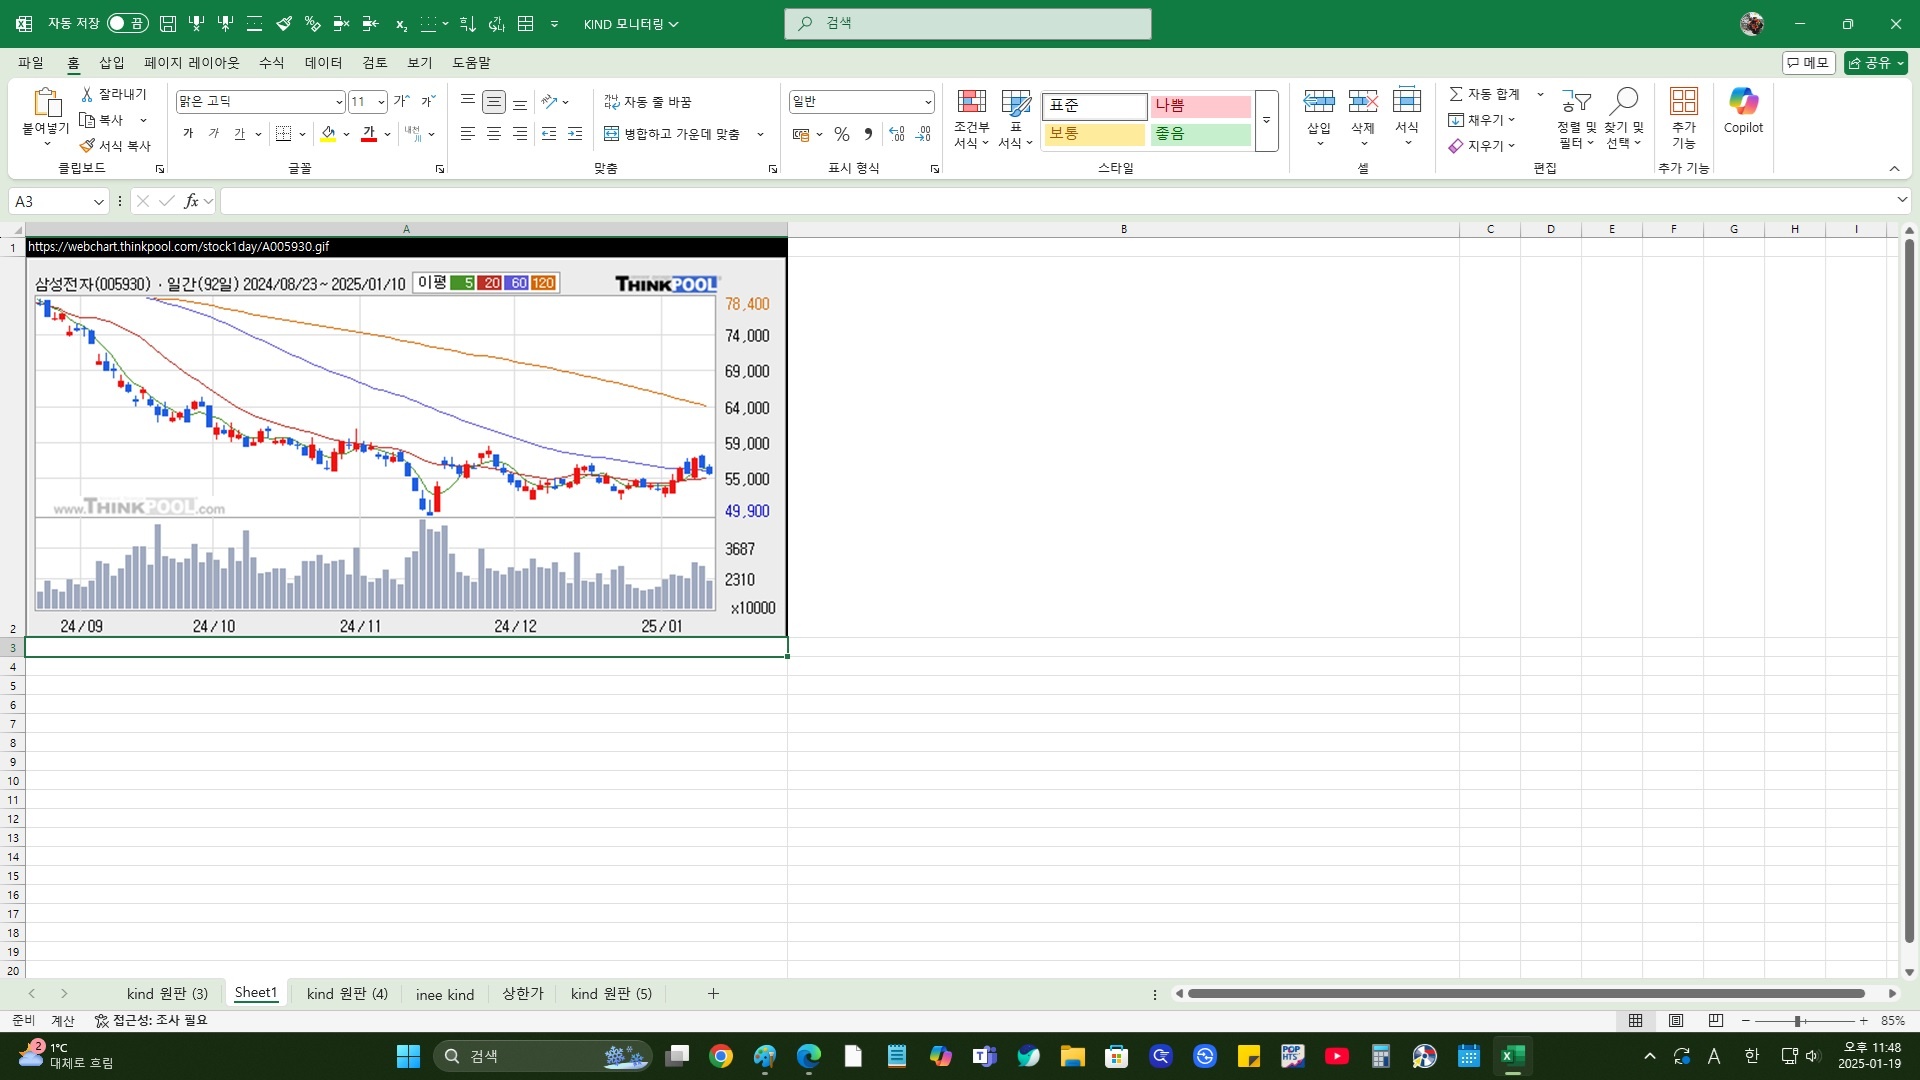The width and height of the screenshot is (1920, 1080).
Task: Open the number format dropdown (일반)
Action: [x=928, y=102]
